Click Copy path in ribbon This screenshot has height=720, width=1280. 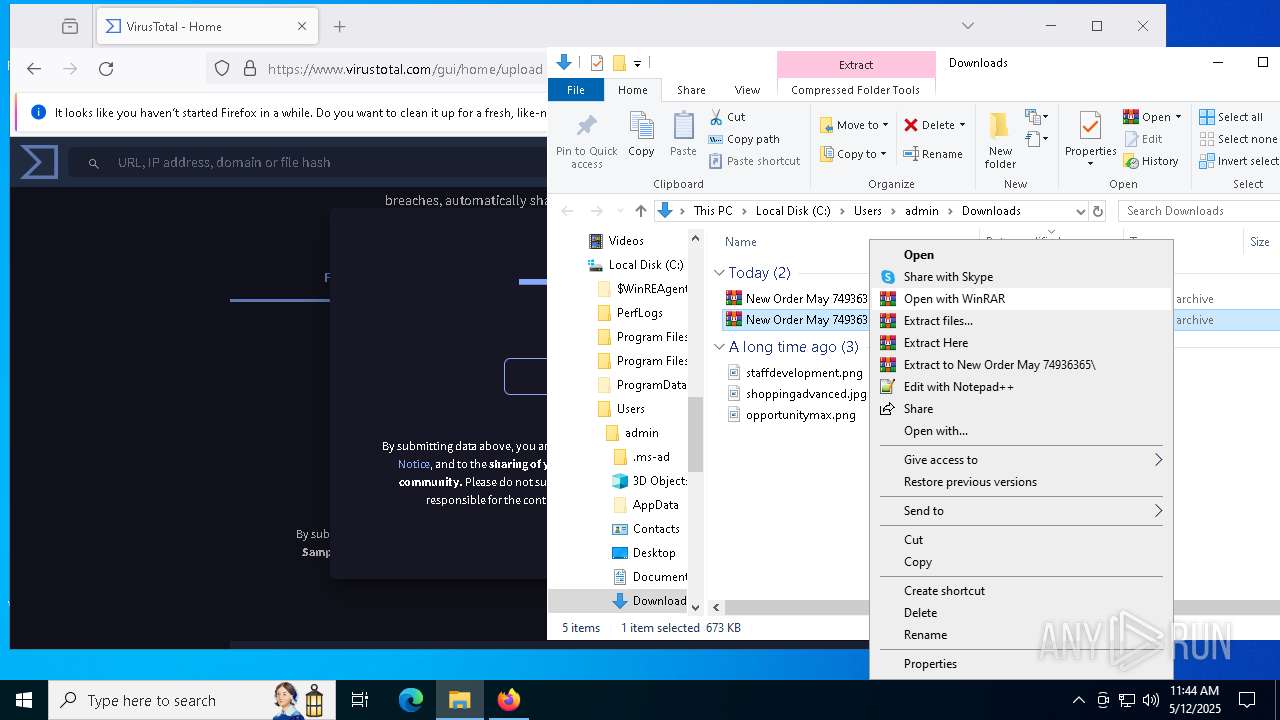click(x=744, y=139)
